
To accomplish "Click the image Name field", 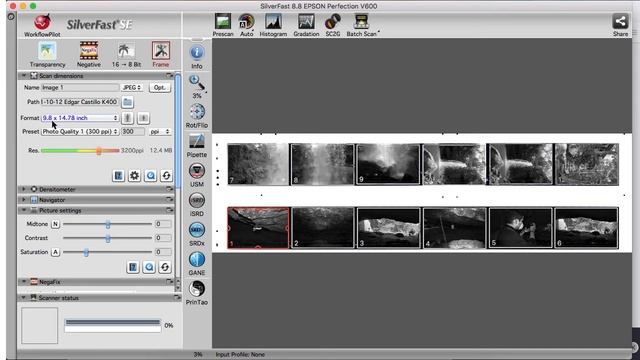I will point(80,87).
